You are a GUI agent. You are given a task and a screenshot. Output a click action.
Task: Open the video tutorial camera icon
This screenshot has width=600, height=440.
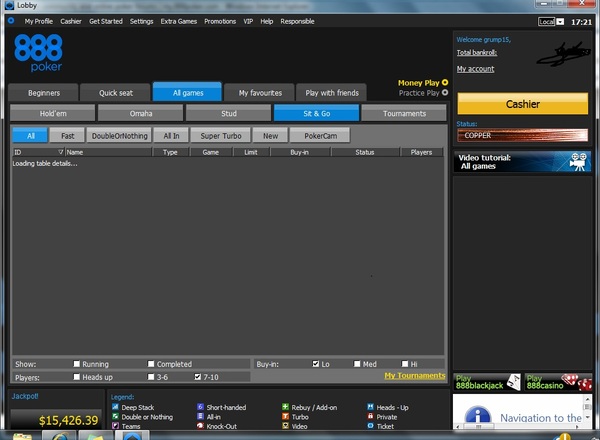coord(578,161)
